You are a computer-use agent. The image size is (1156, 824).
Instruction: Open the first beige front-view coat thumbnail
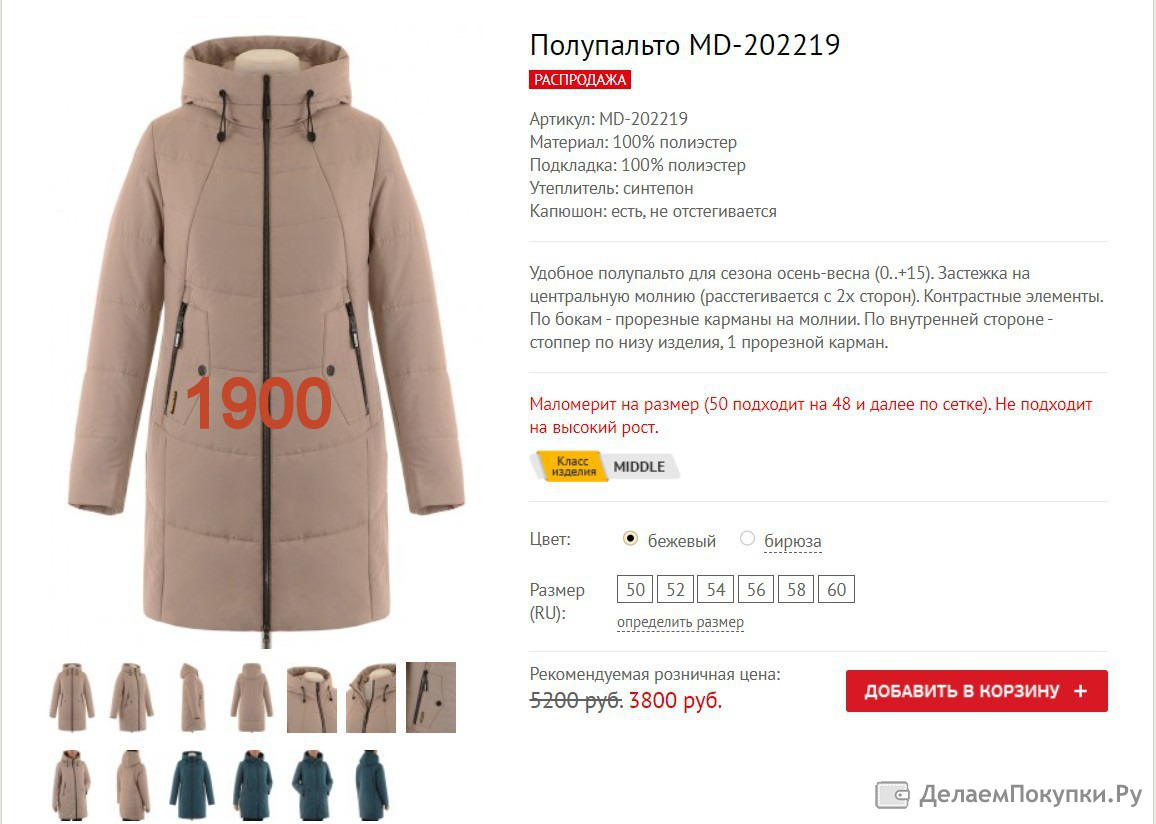click(72, 697)
